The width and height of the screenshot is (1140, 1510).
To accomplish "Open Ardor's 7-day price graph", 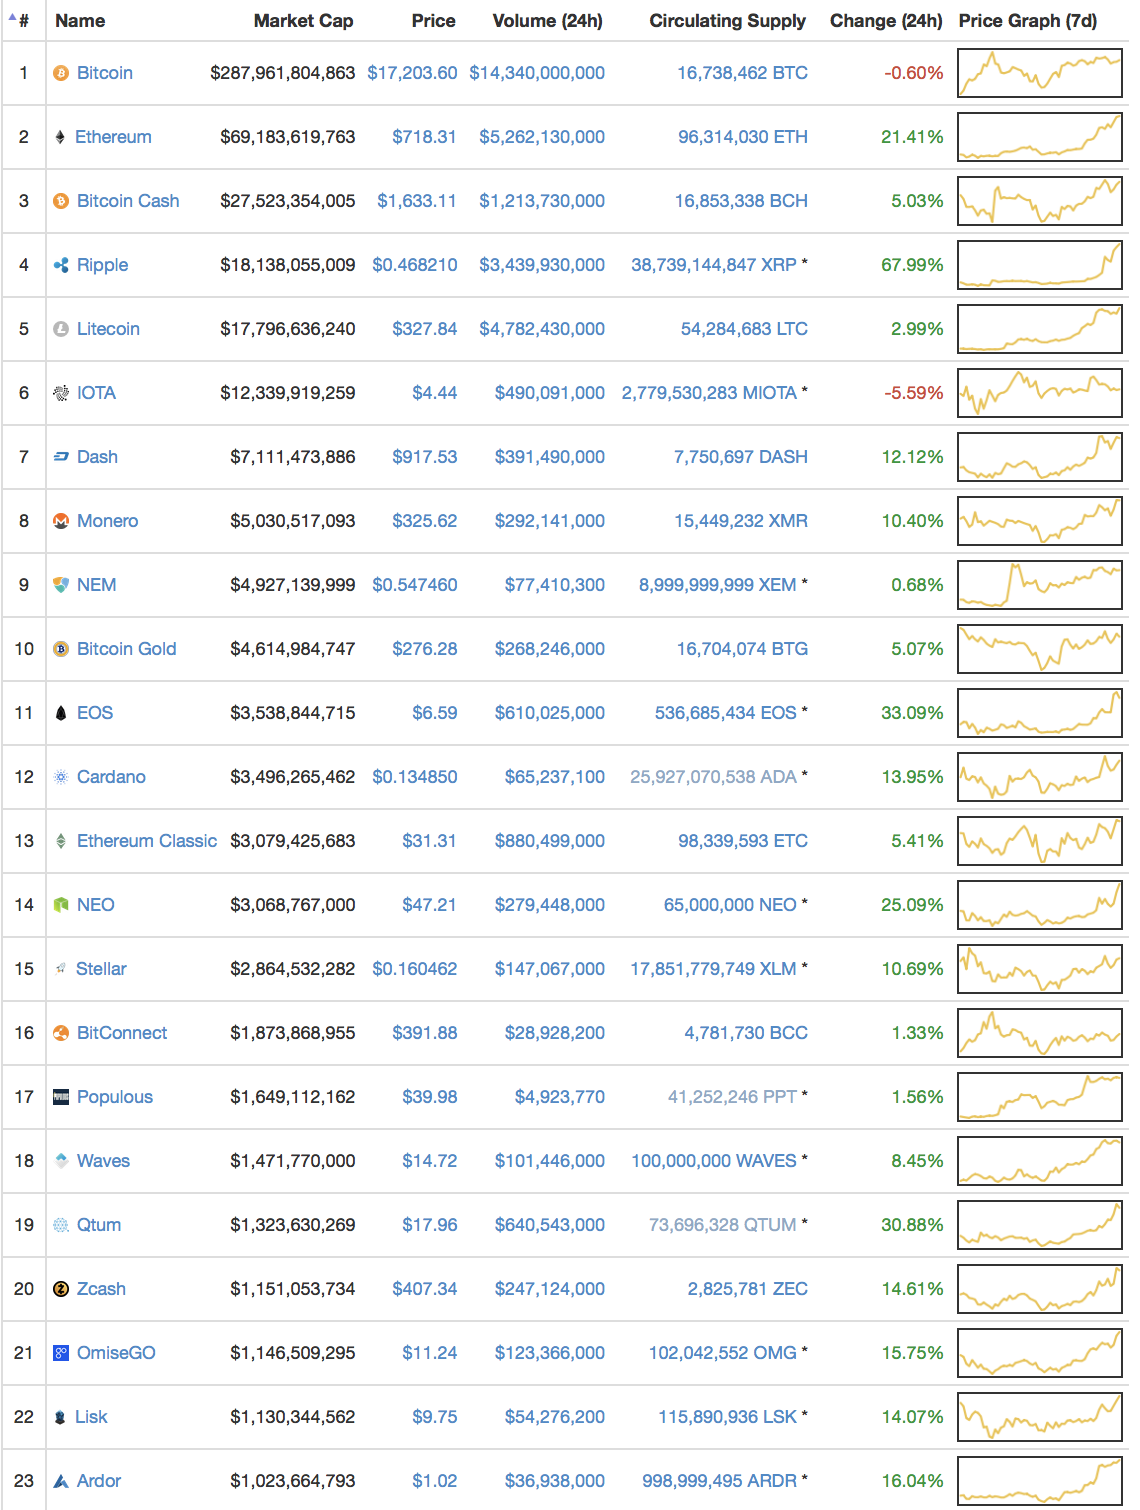I will (1040, 1481).
